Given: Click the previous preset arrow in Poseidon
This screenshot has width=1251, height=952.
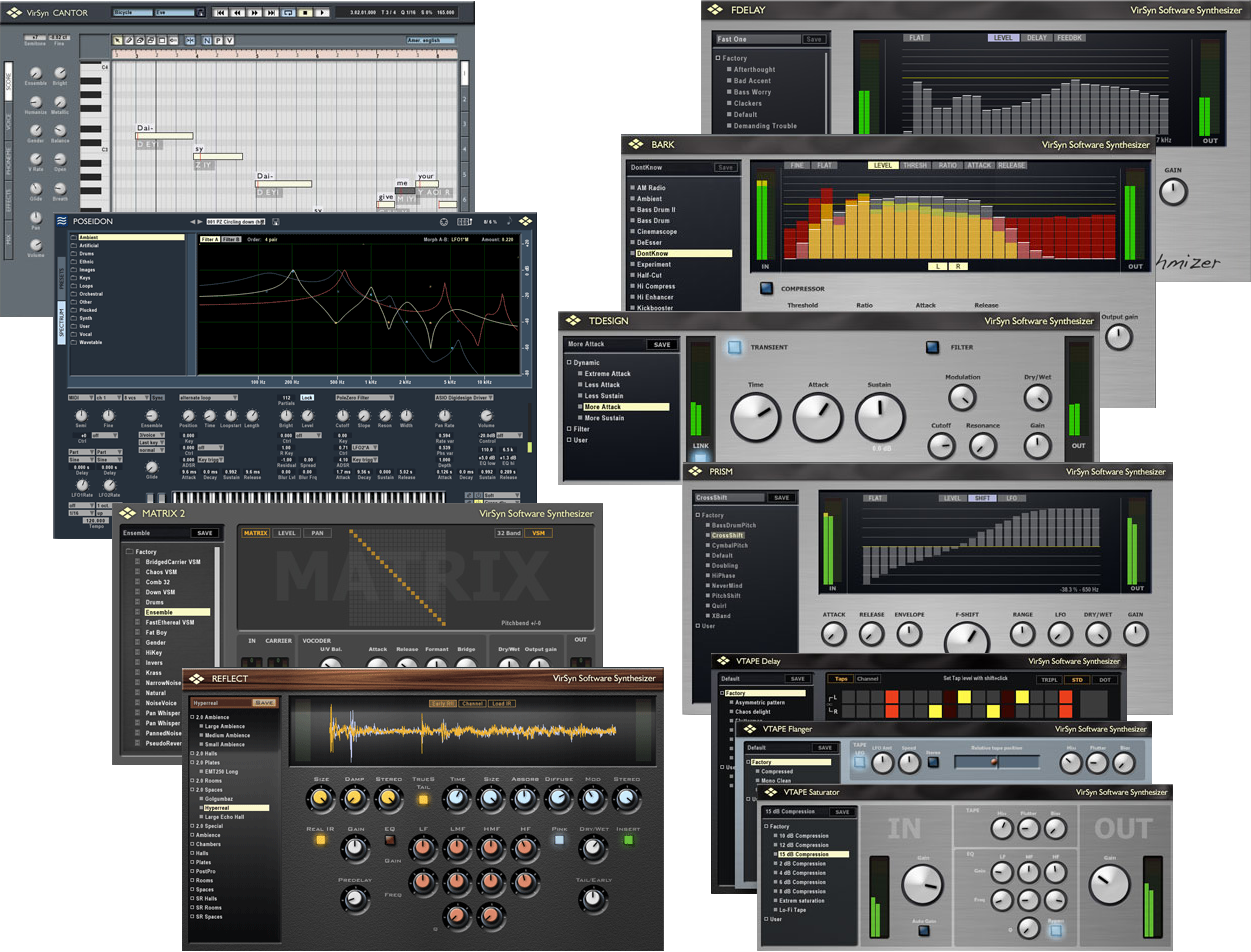Looking at the screenshot, I should tap(192, 221).
